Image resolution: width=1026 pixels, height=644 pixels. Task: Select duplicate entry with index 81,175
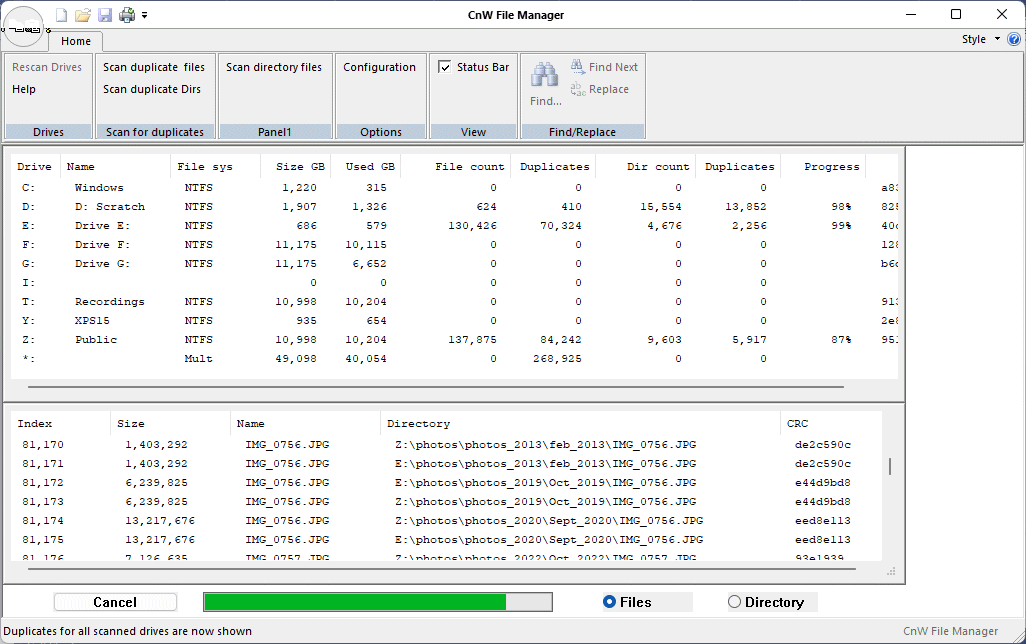tap(447, 540)
